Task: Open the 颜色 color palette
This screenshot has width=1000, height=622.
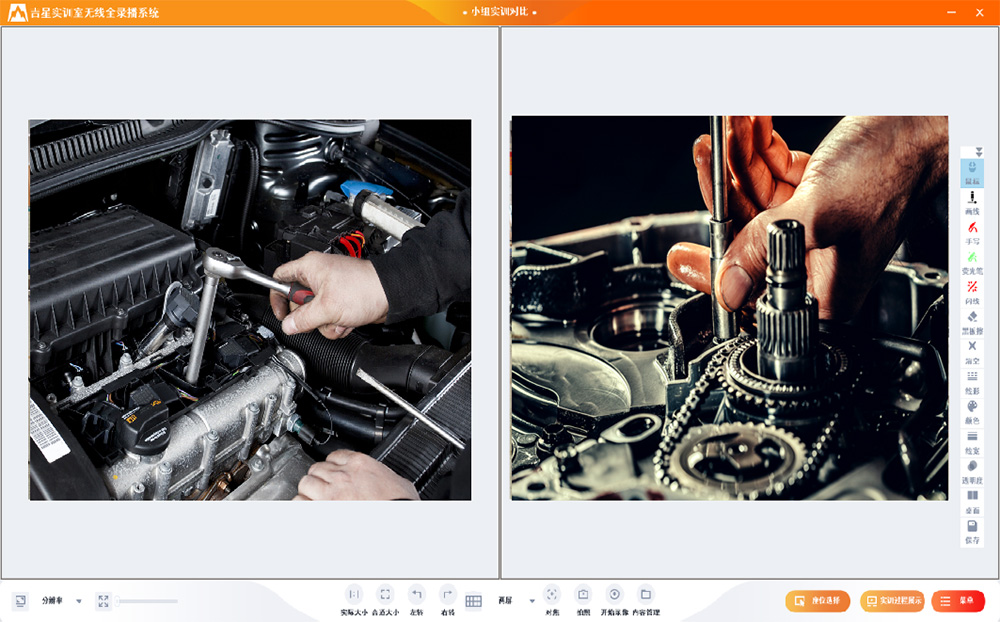Action: (x=971, y=408)
